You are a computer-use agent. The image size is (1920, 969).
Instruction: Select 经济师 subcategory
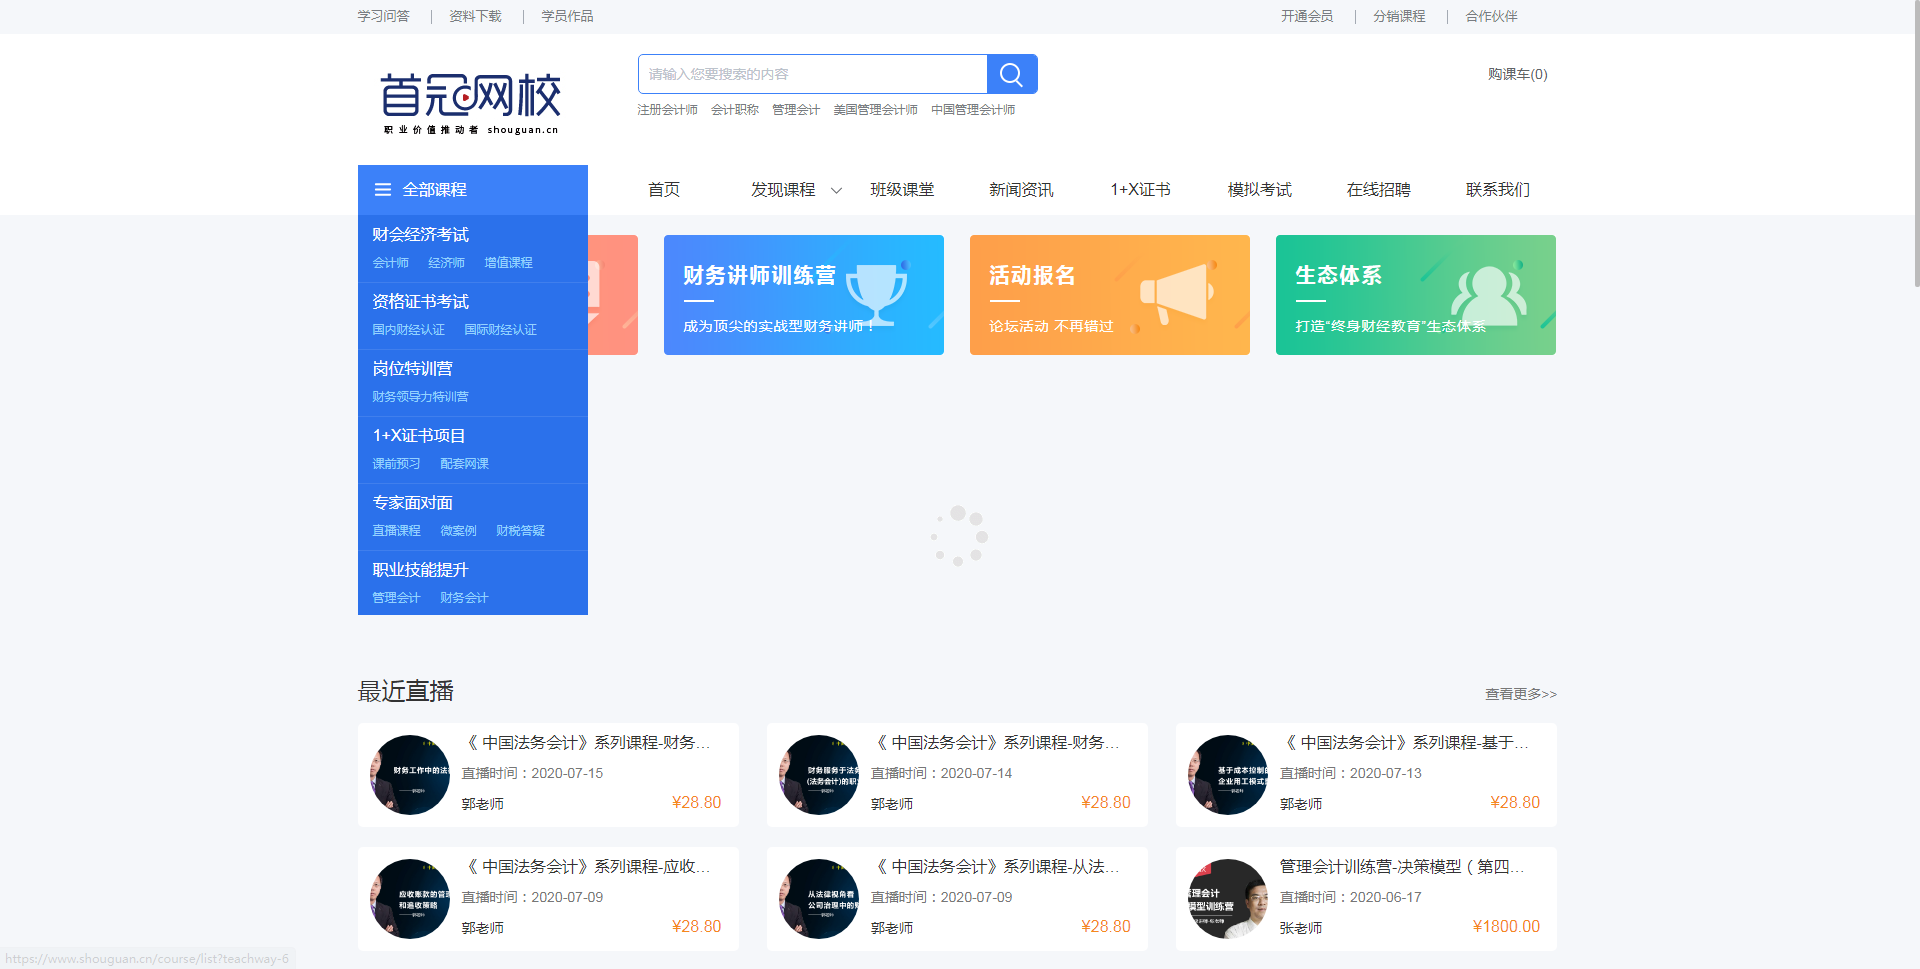coord(446,263)
